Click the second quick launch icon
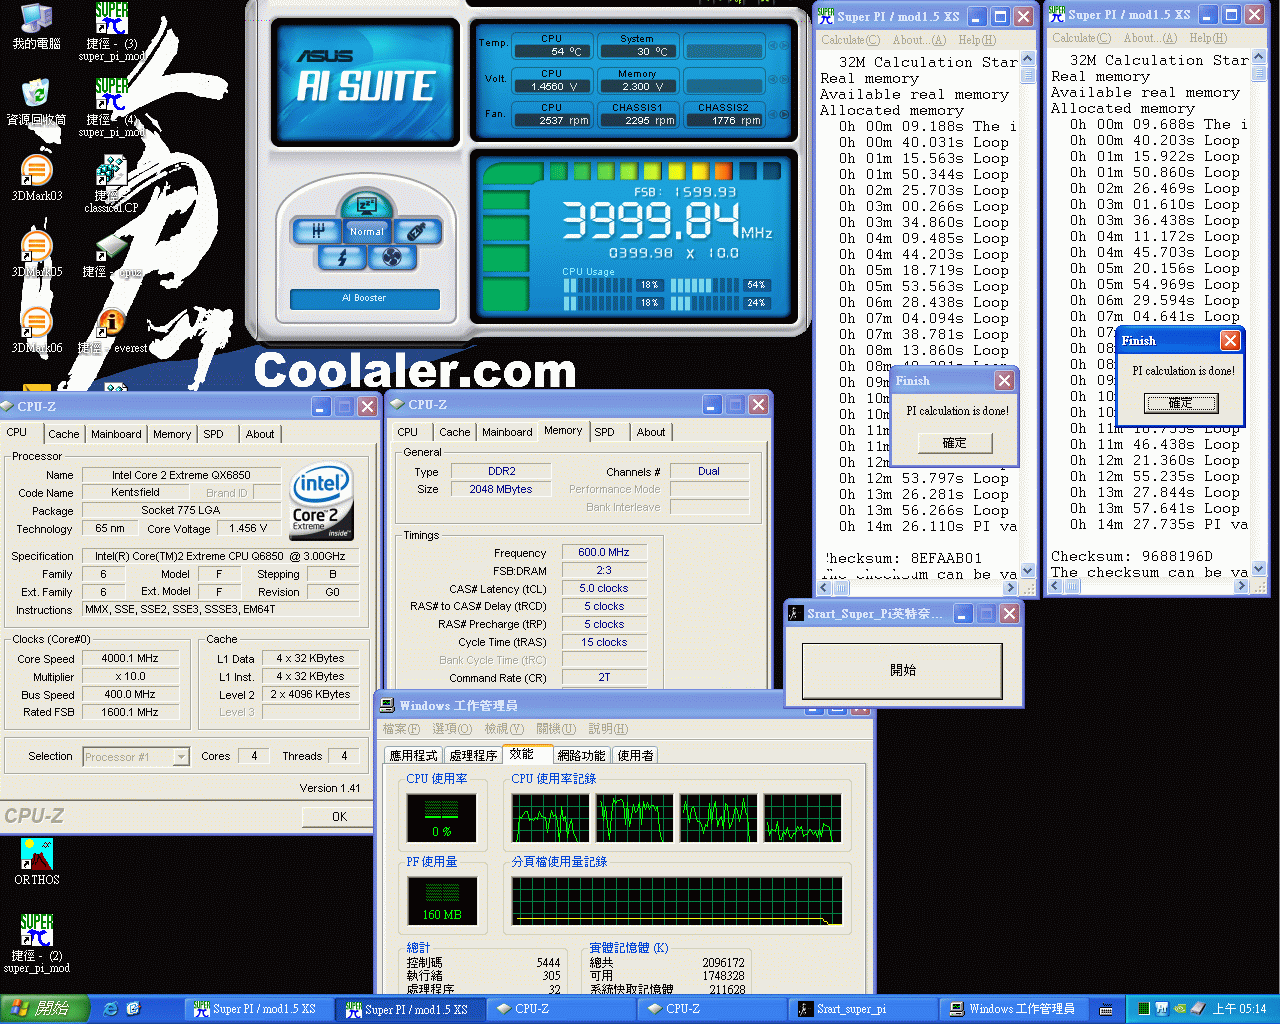This screenshot has width=1280, height=1024. [x=133, y=1009]
